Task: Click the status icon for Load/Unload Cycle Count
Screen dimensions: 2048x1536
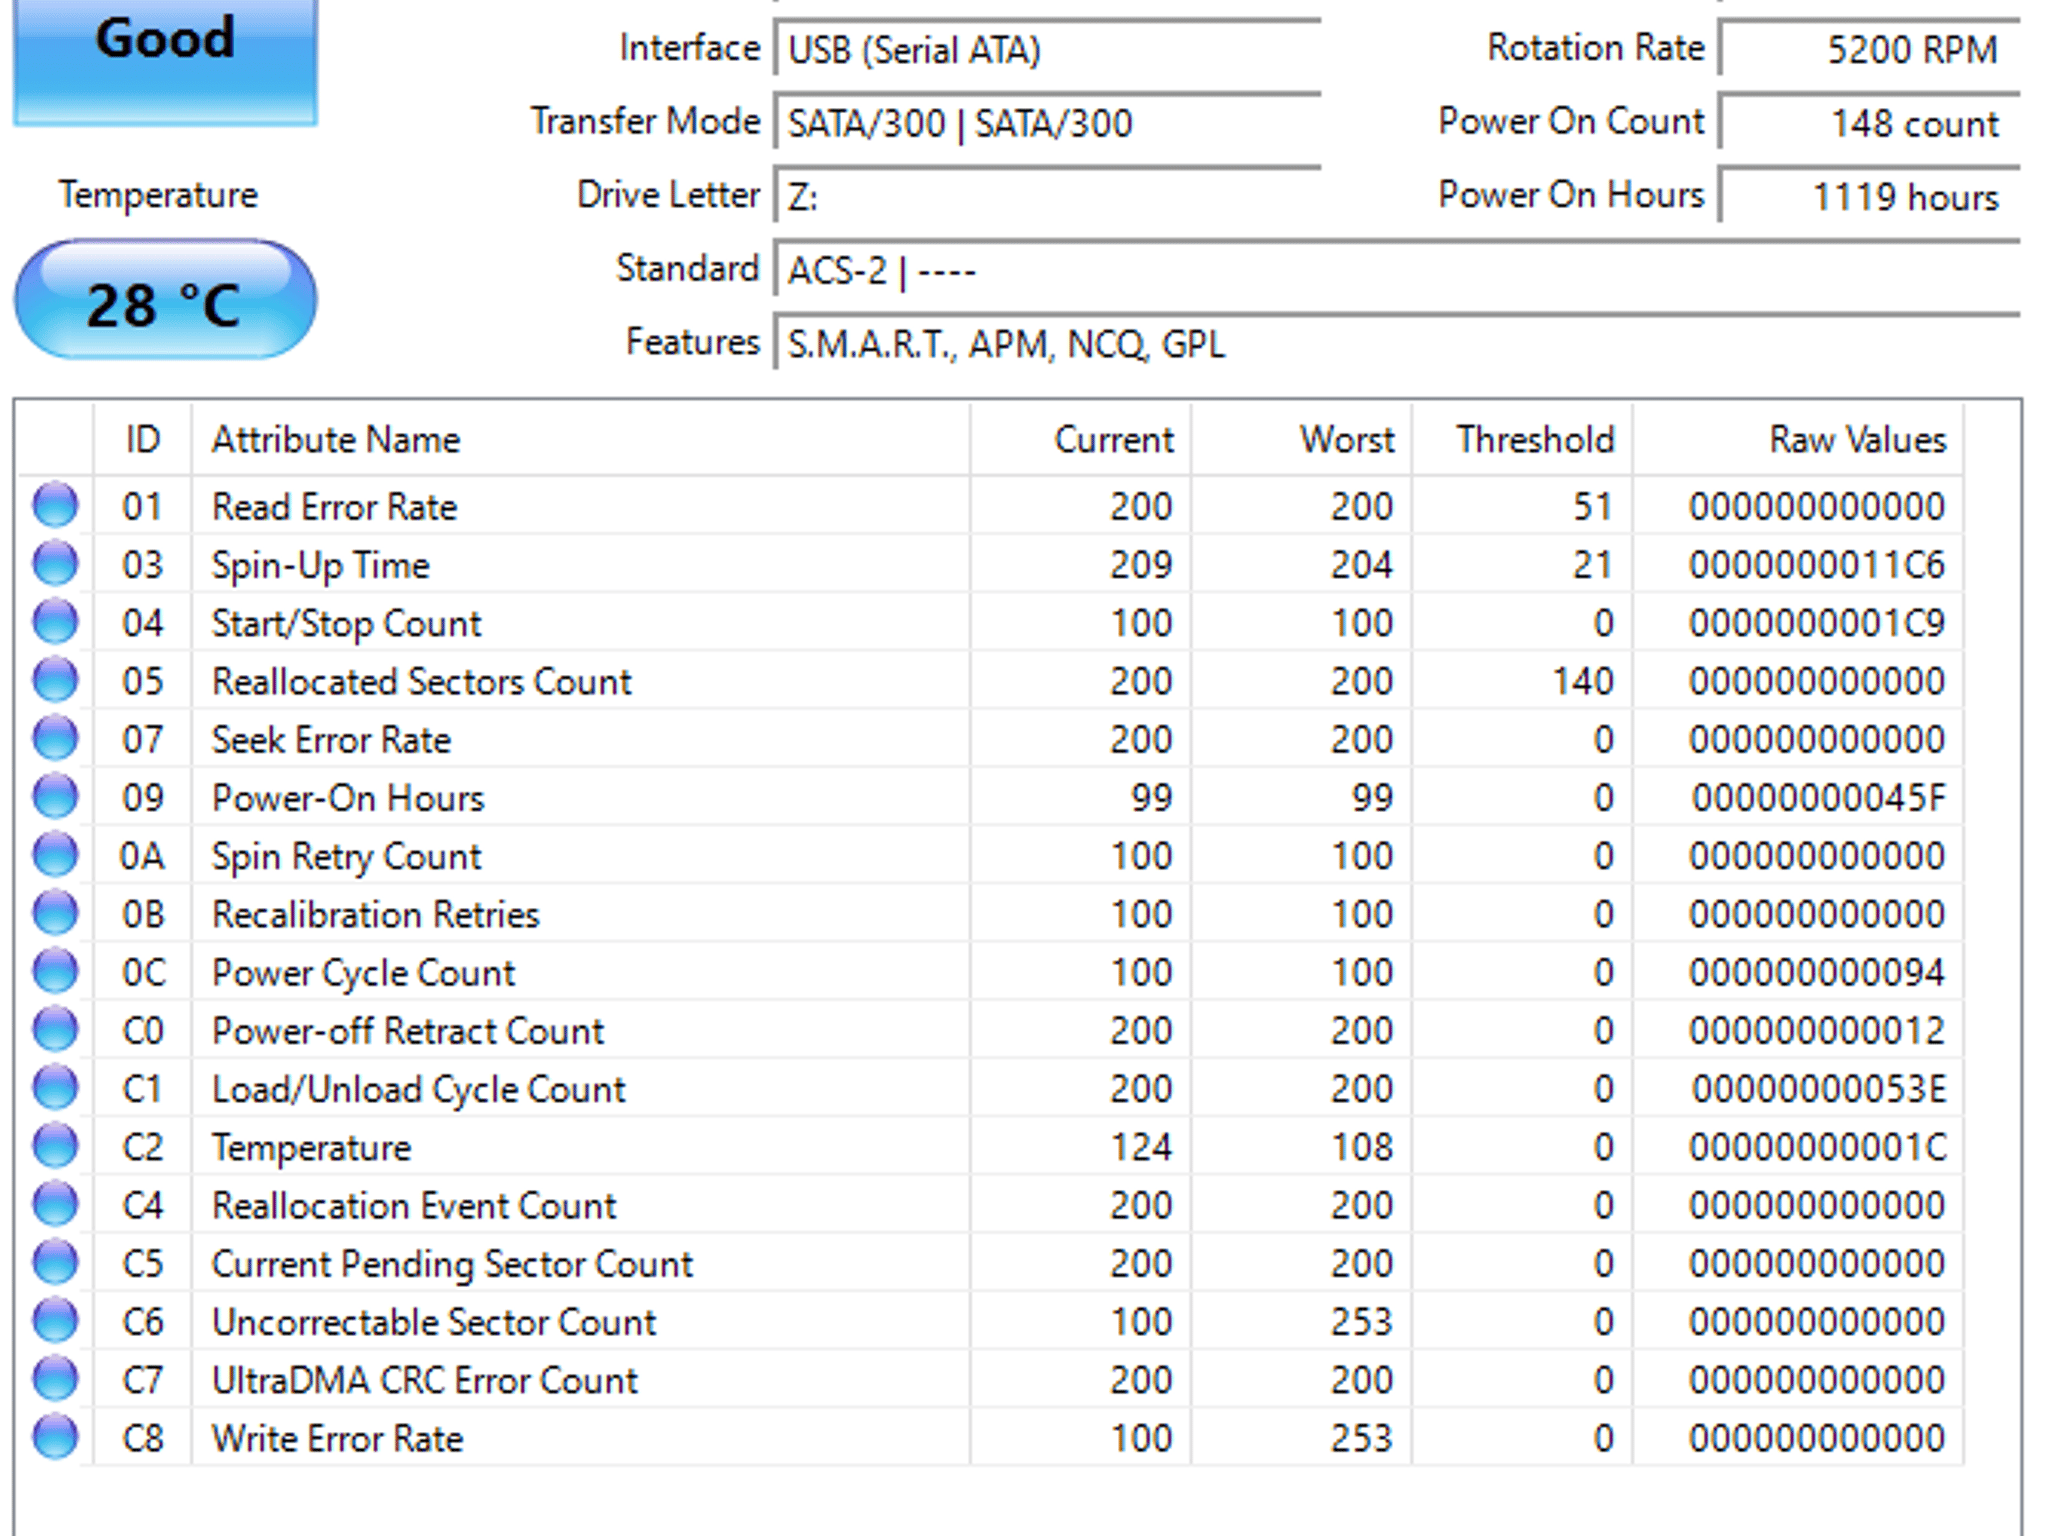Action: coord(56,1088)
